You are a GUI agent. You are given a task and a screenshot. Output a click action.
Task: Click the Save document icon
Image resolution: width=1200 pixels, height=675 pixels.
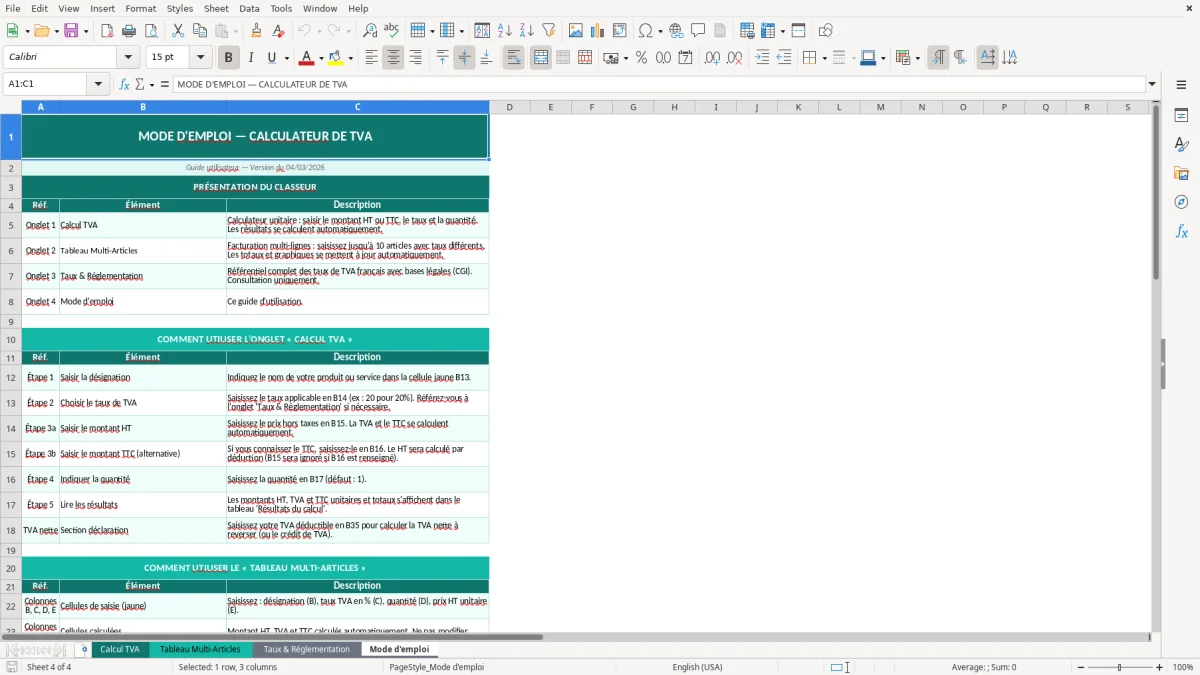(70, 31)
